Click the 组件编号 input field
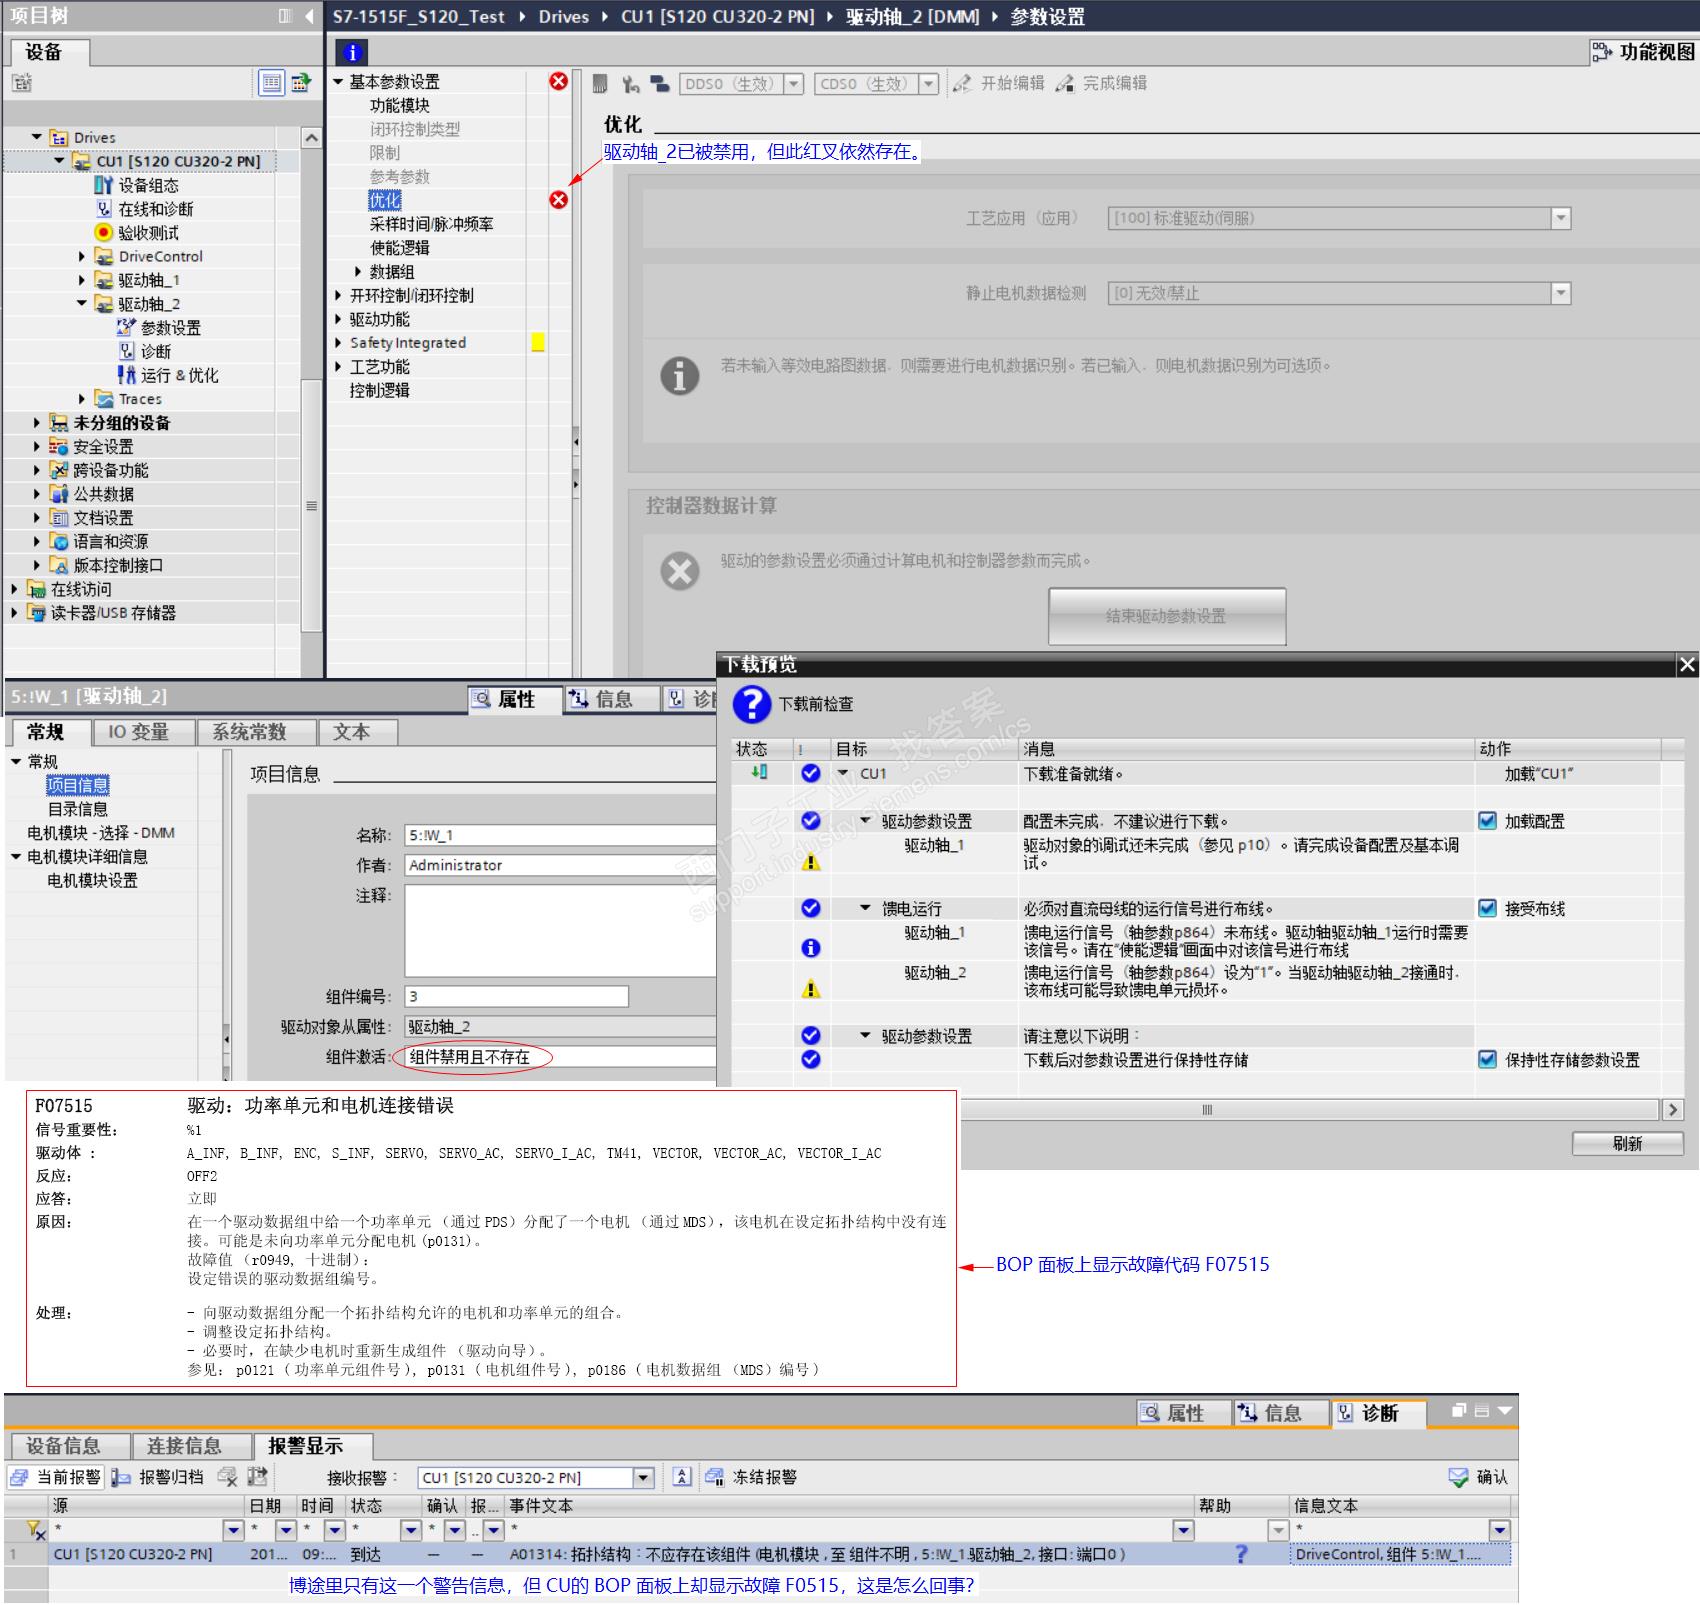The height and width of the screenshot is (1605, 1700). pos(516,996)
